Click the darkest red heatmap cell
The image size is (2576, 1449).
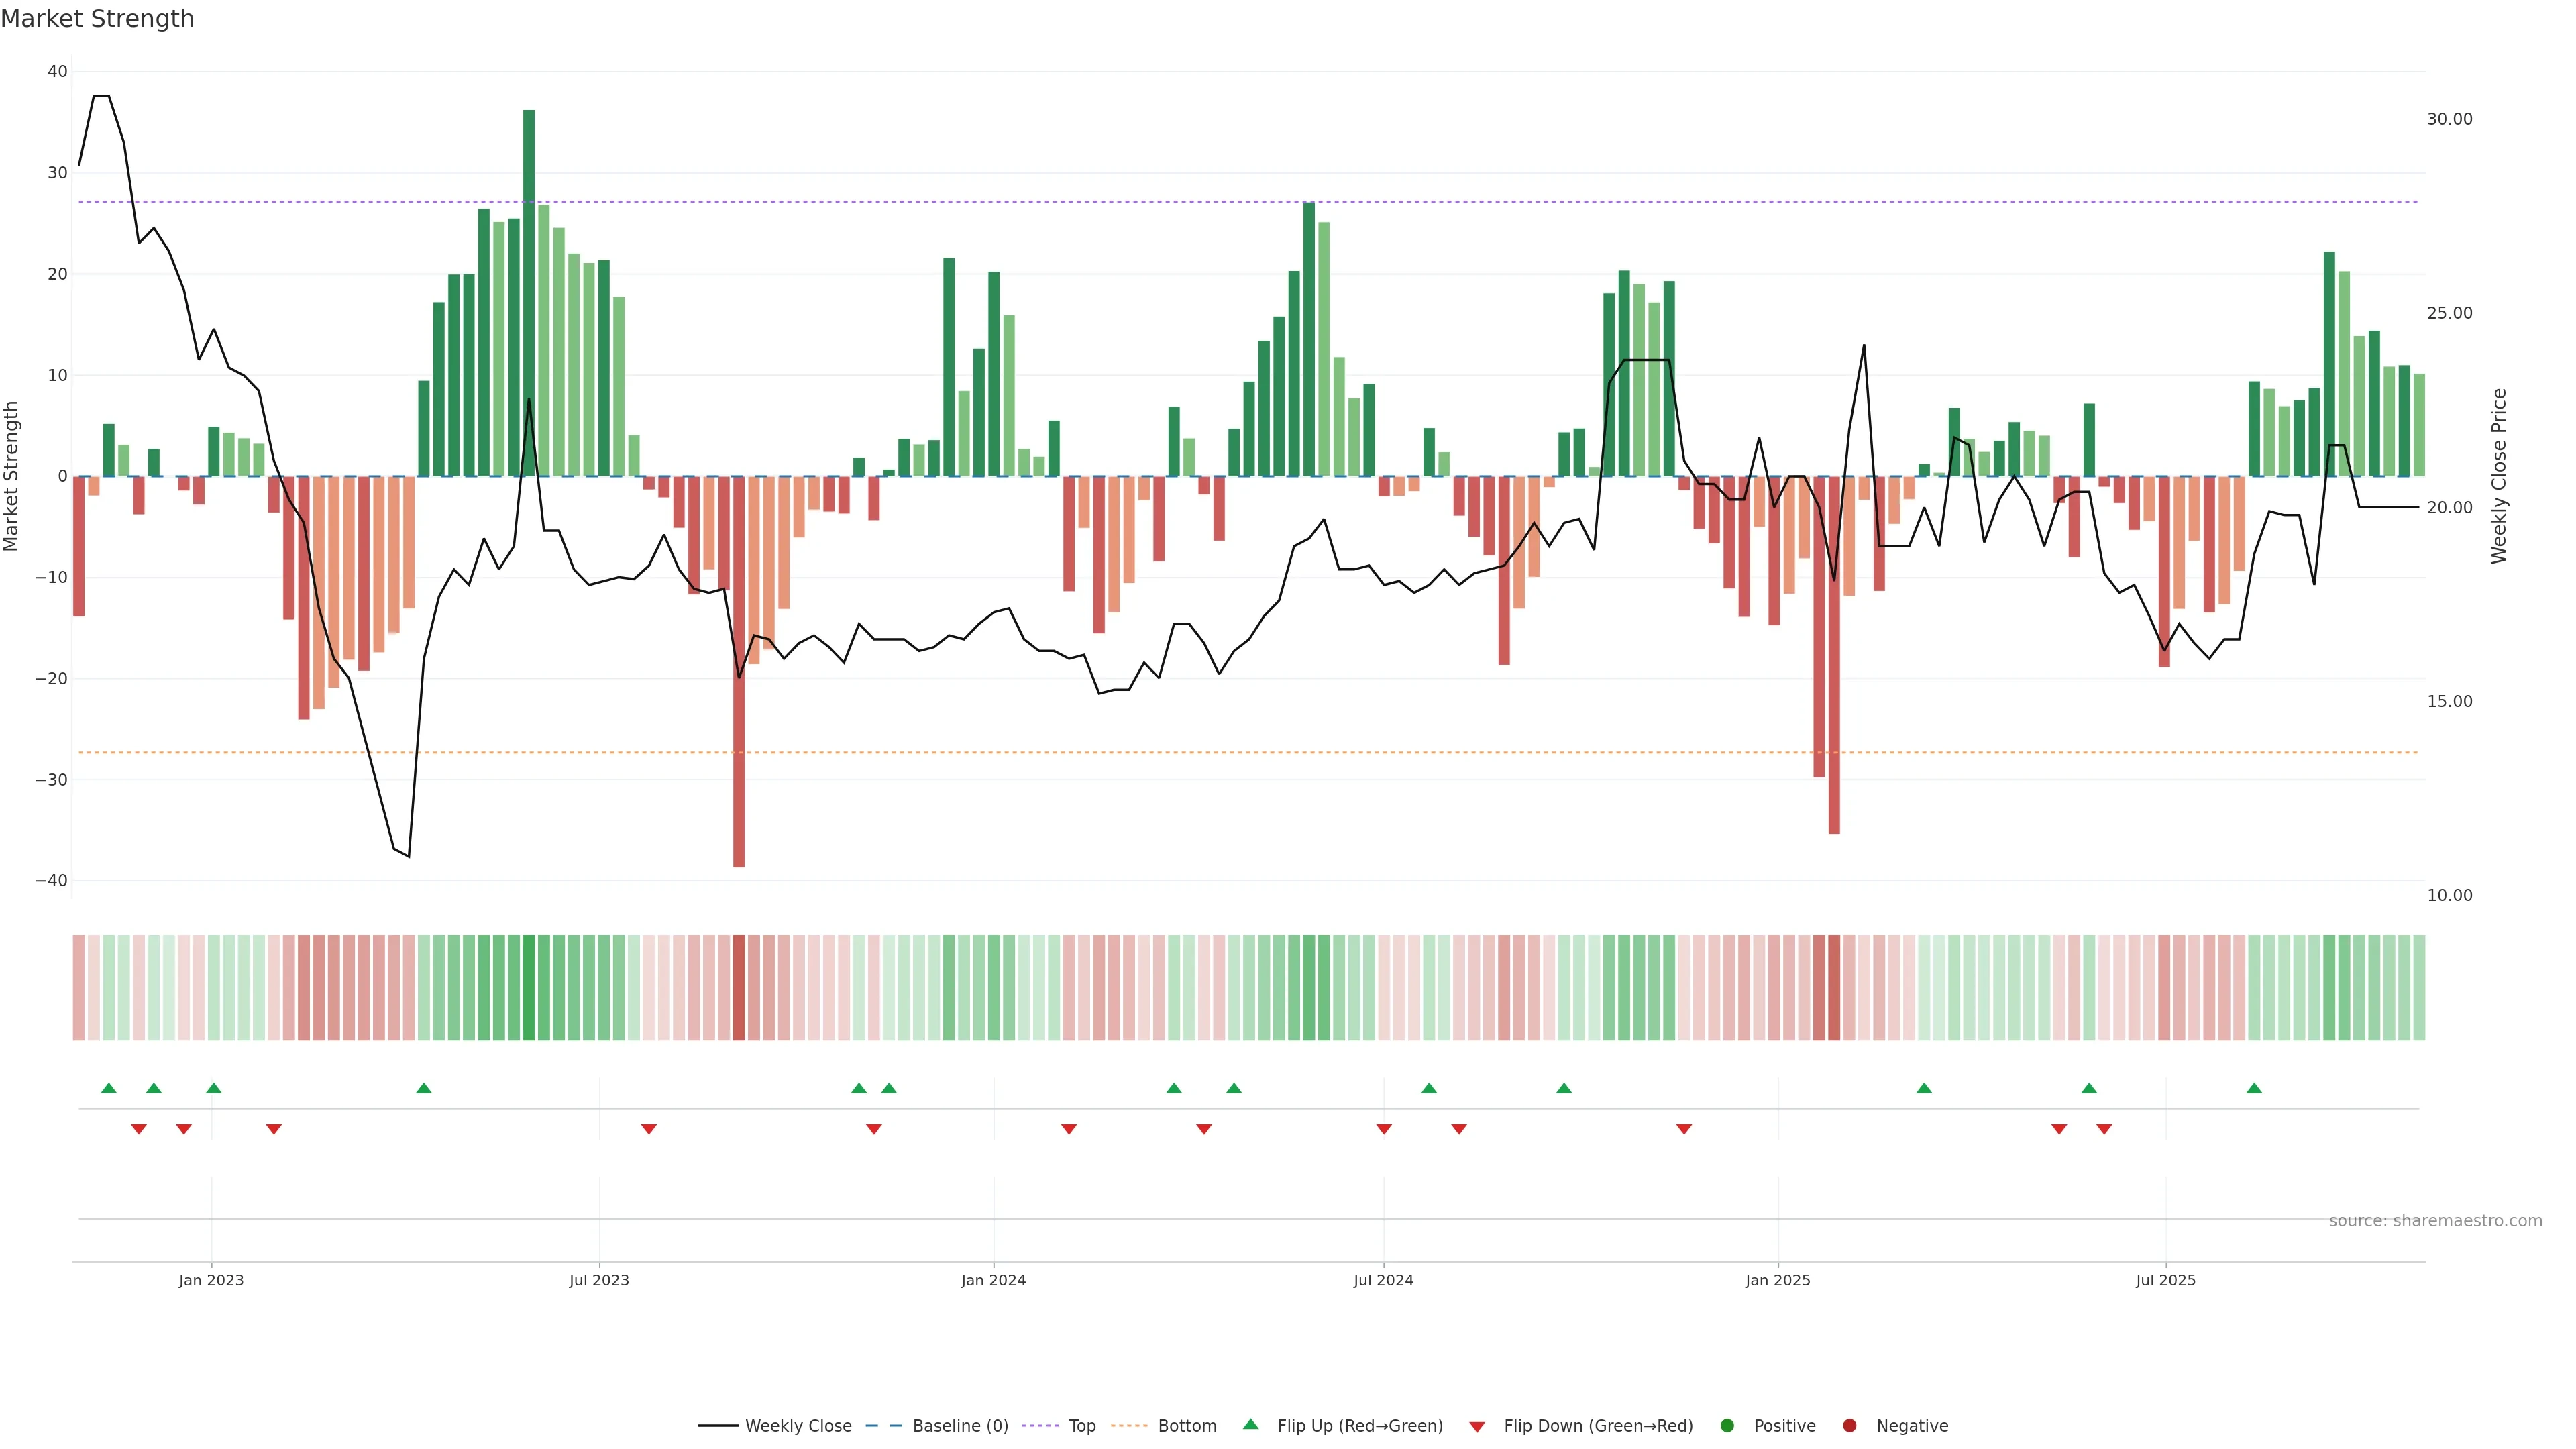(x=739, y=987)
